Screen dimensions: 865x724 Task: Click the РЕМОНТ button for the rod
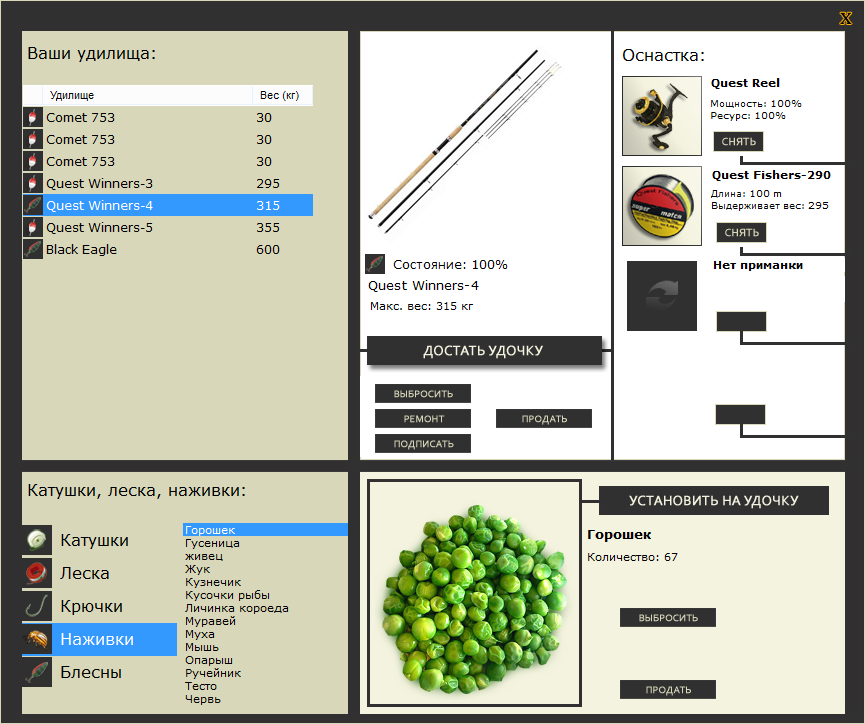(x=423, y=418)
